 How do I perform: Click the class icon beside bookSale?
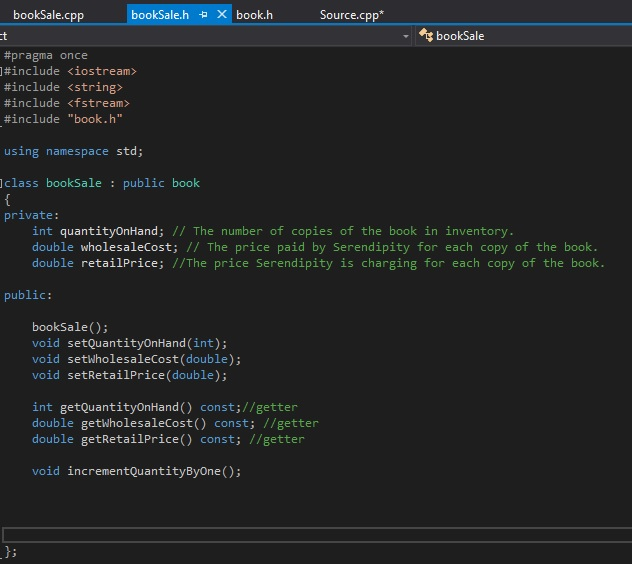(x=426, y=36)
